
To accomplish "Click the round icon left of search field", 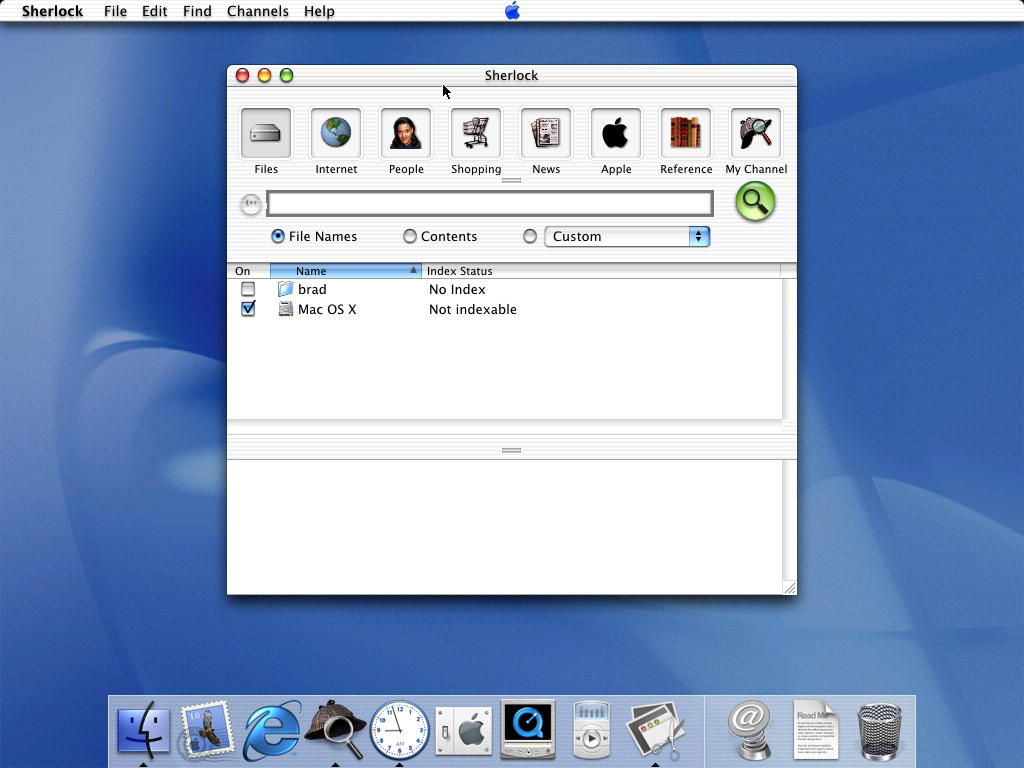I will [x=251, y=204].
